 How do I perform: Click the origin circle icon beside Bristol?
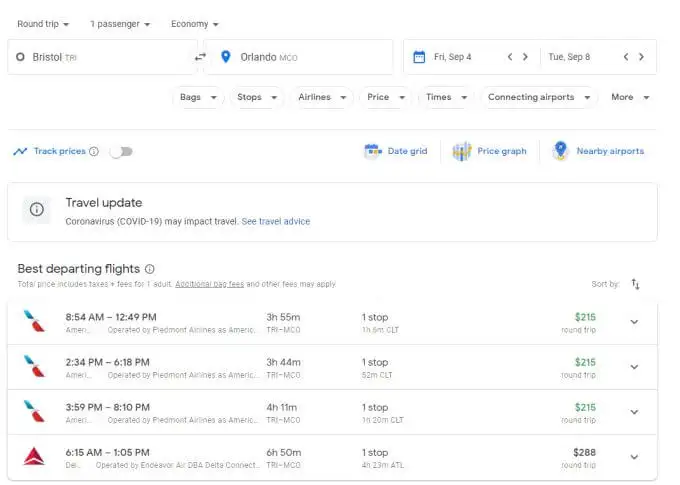[x=20, y=57]
